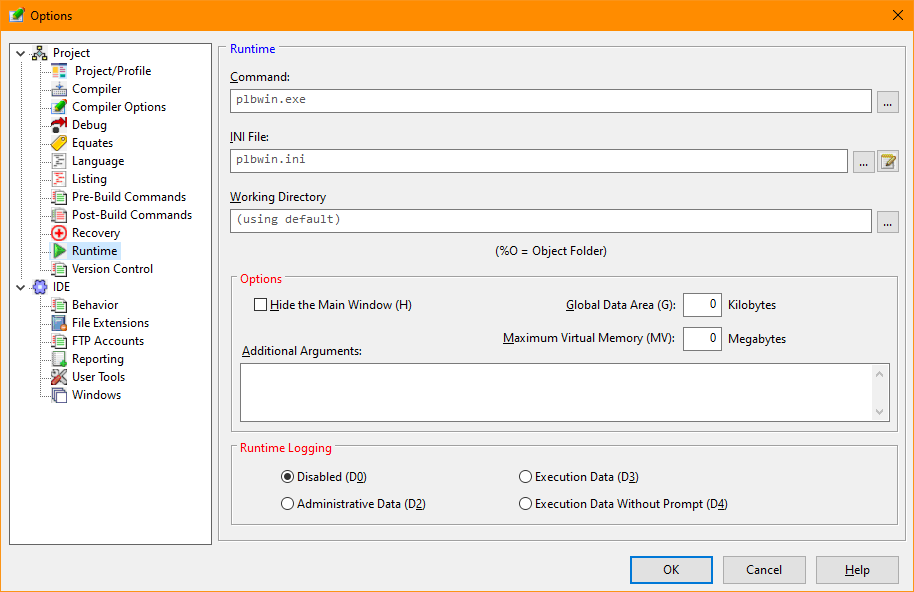Collapse the IDE tree node
The width and height of the screenshot is (914, 592).
tap(20, 287)
